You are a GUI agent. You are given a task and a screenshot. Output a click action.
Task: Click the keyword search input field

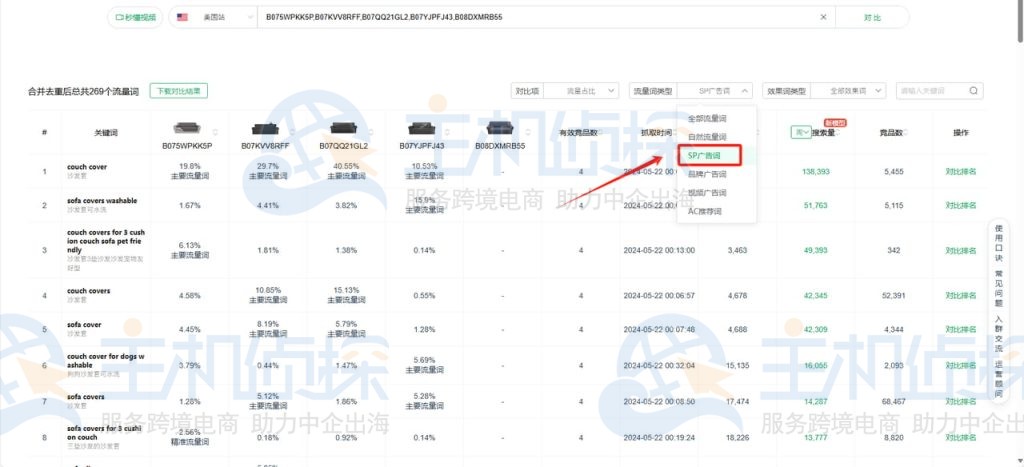point(932,91)
